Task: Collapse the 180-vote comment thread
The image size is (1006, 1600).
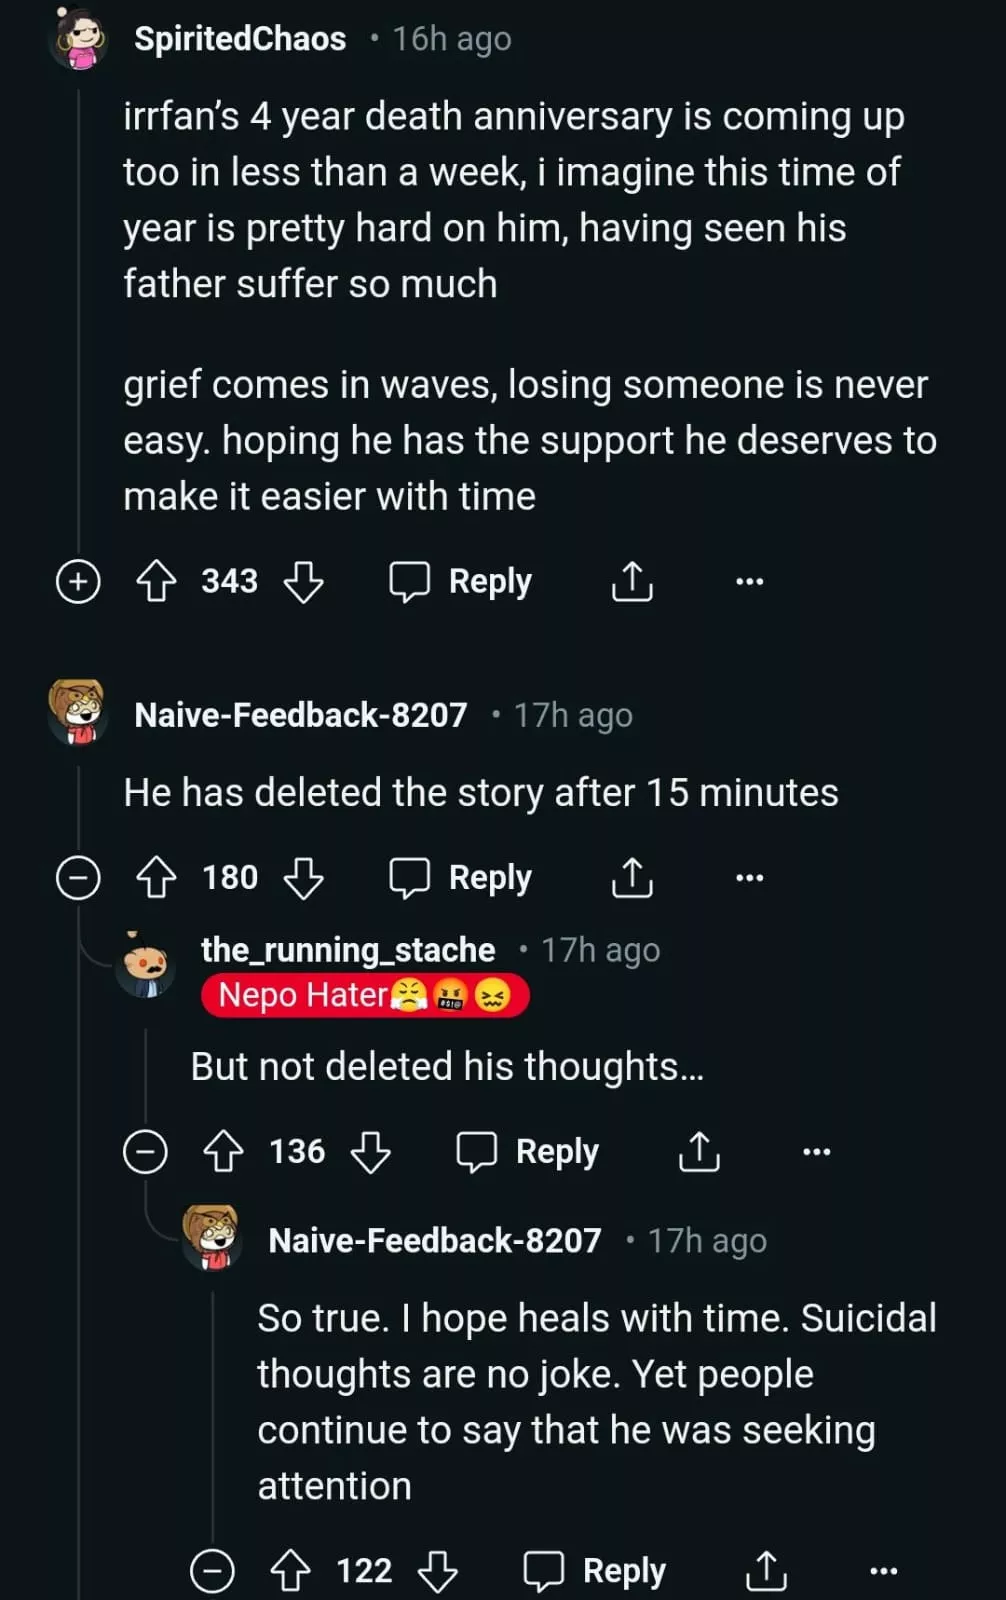Action: (x=78, y=878)
